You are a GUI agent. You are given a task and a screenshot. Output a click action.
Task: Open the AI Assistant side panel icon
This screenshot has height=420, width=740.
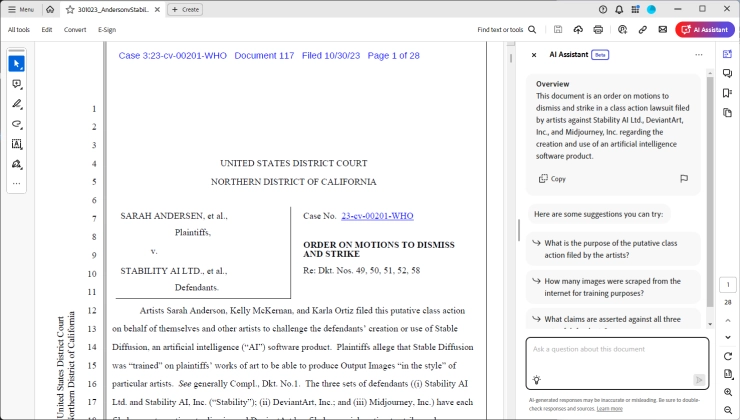pyautogui.click(x=727, y=54)
